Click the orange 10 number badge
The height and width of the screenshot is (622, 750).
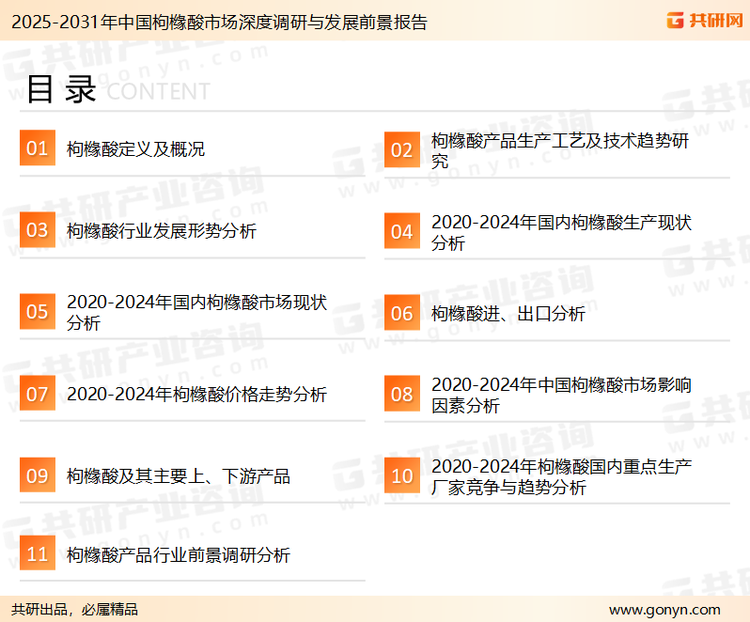402,476
